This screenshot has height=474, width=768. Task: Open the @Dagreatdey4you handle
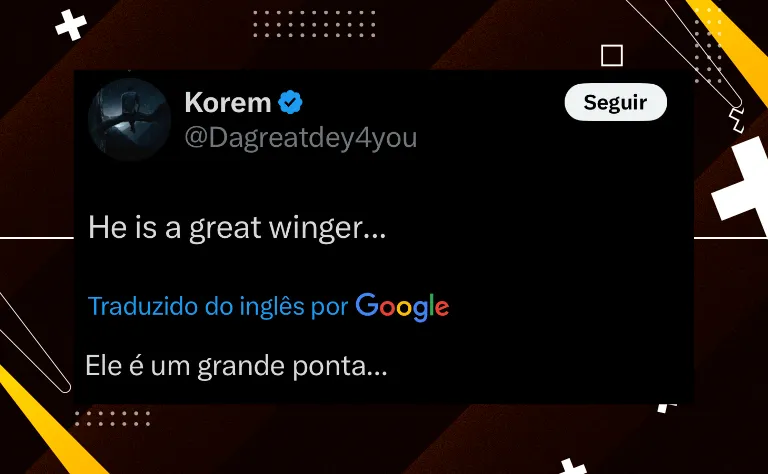tap(301, 138)
